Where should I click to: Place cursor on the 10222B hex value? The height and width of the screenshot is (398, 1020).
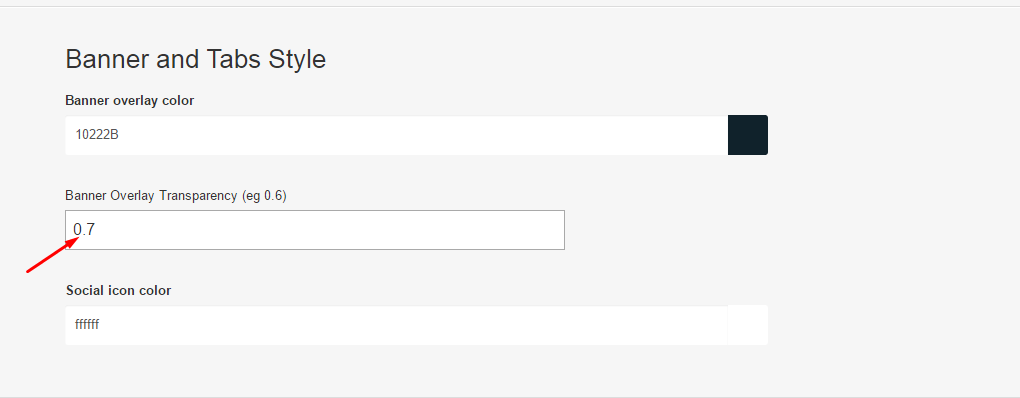(x=97, y=135)
